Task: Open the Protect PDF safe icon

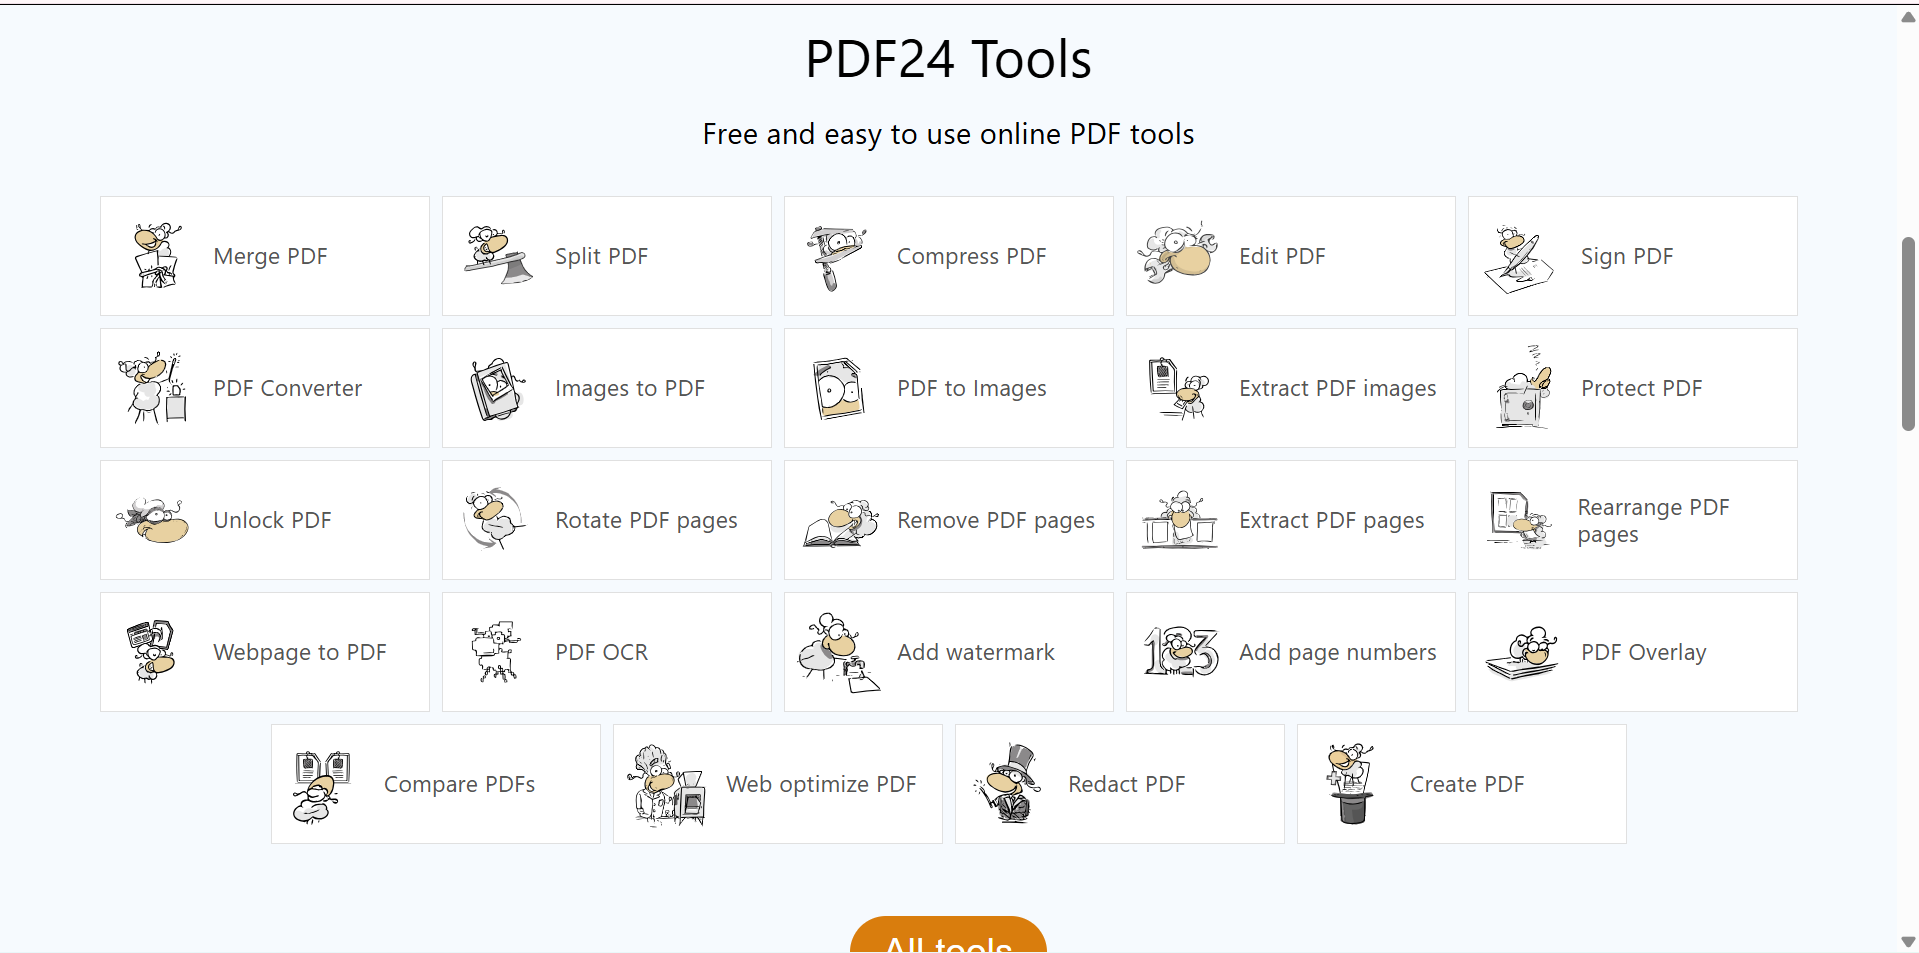Action: [x=1523, y=387]
